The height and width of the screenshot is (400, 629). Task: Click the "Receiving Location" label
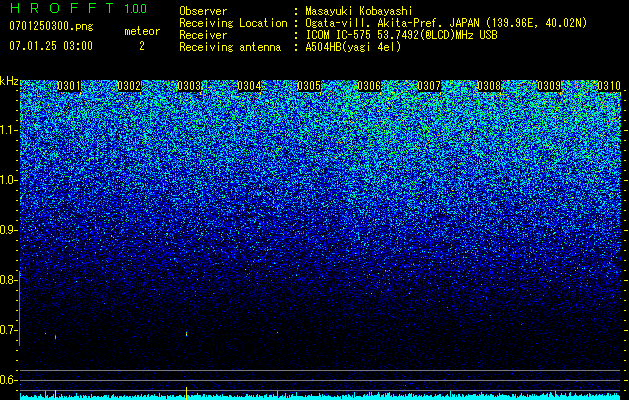233,23
